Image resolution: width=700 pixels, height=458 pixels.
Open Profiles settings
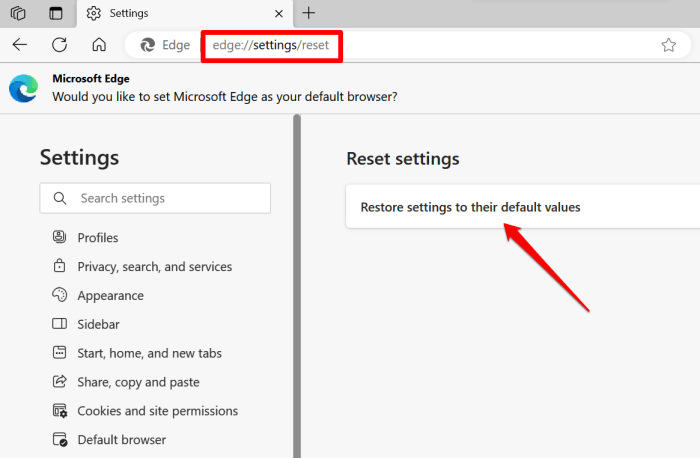(x=97, y=238)
